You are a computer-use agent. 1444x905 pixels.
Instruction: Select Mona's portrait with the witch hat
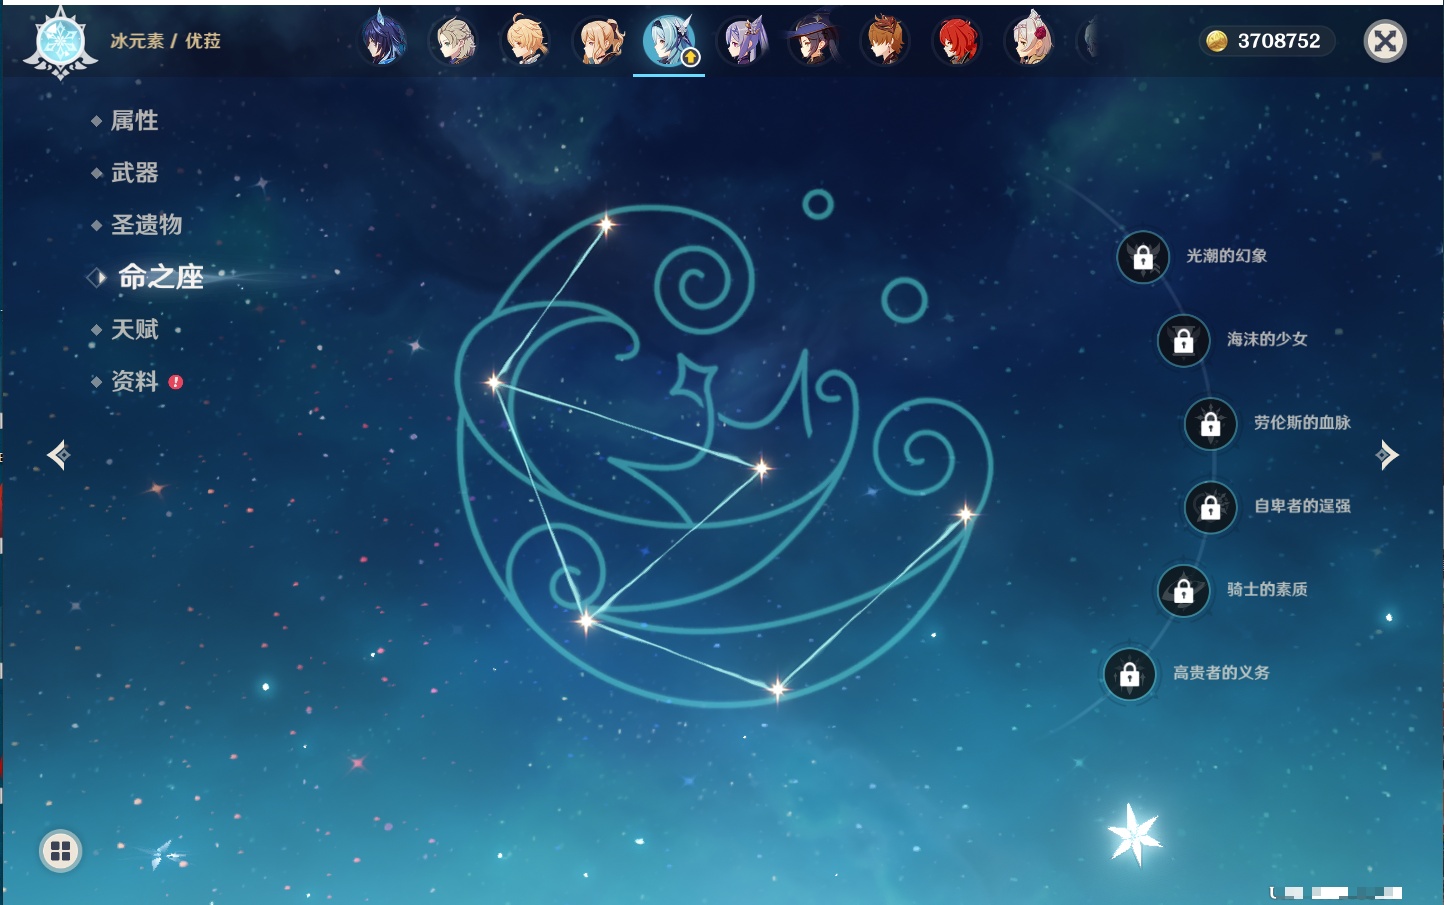tap(814, 41)
